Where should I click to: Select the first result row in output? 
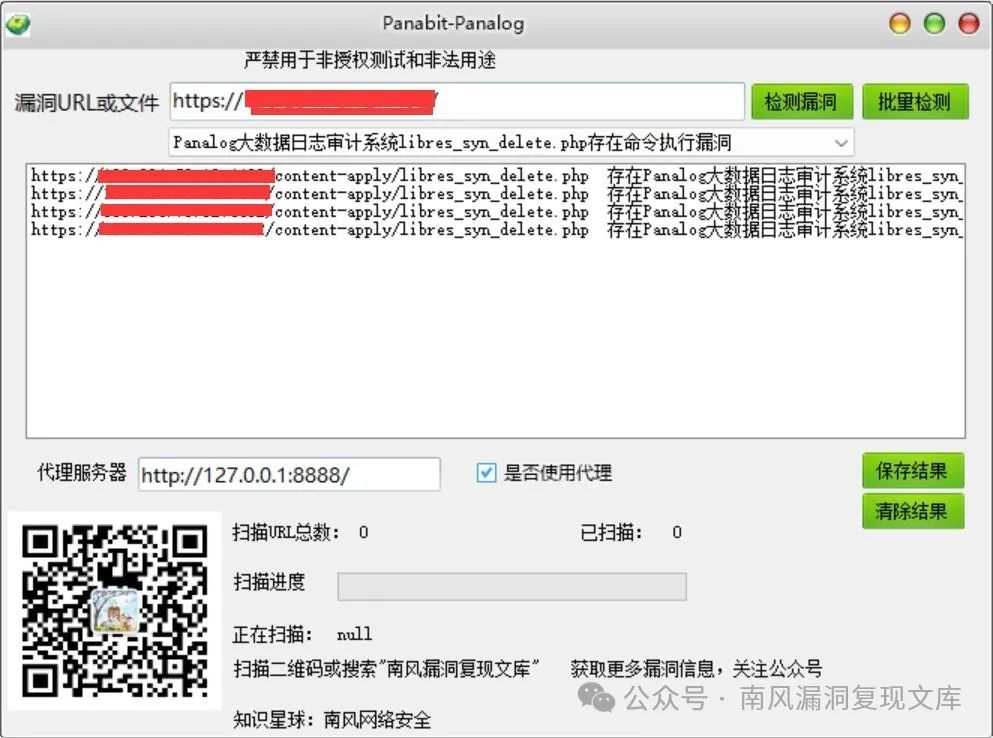(x=496, y=176)
